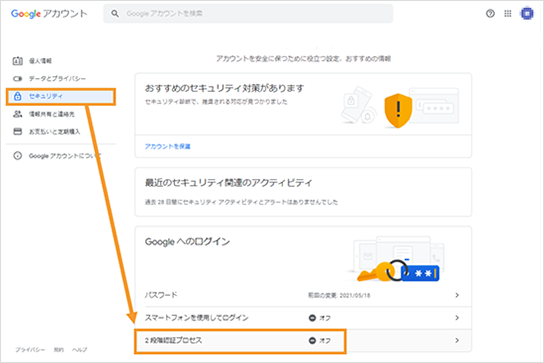Click the key and password illustration

pos(398,271)
